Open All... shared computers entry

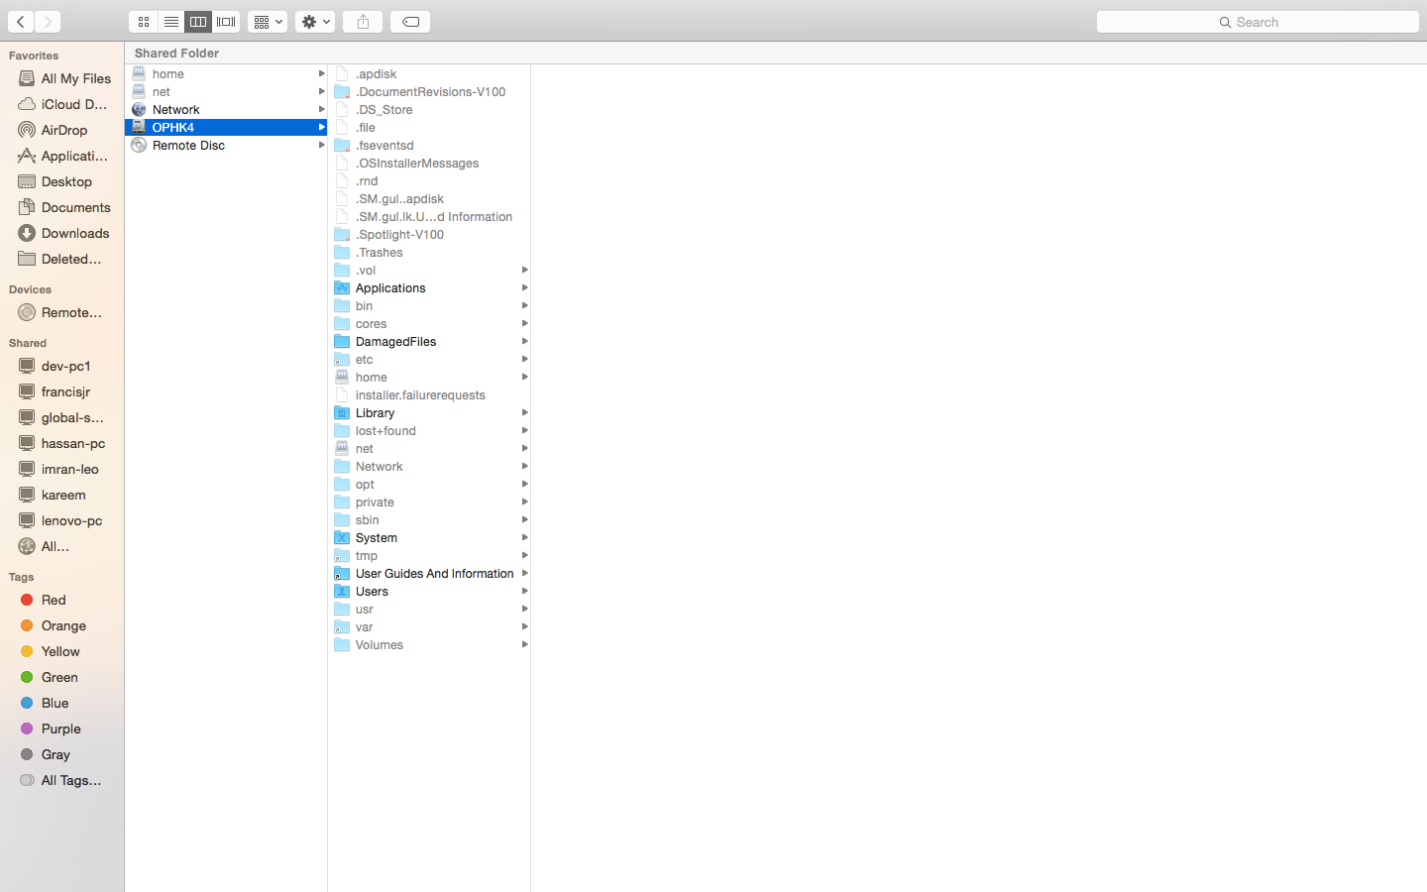(62, 546)
